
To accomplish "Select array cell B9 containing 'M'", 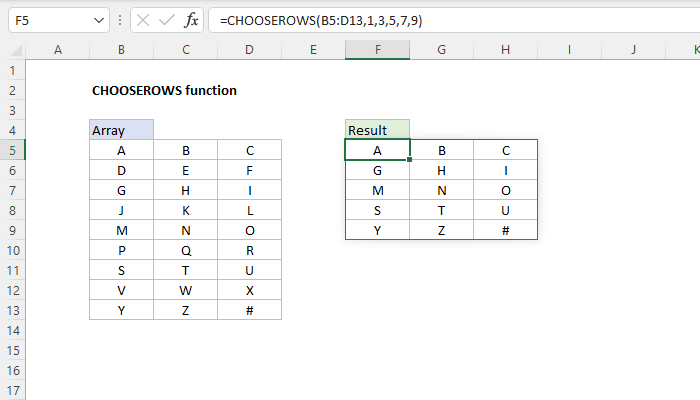I will pyautogui.click(x=121, y=230).
